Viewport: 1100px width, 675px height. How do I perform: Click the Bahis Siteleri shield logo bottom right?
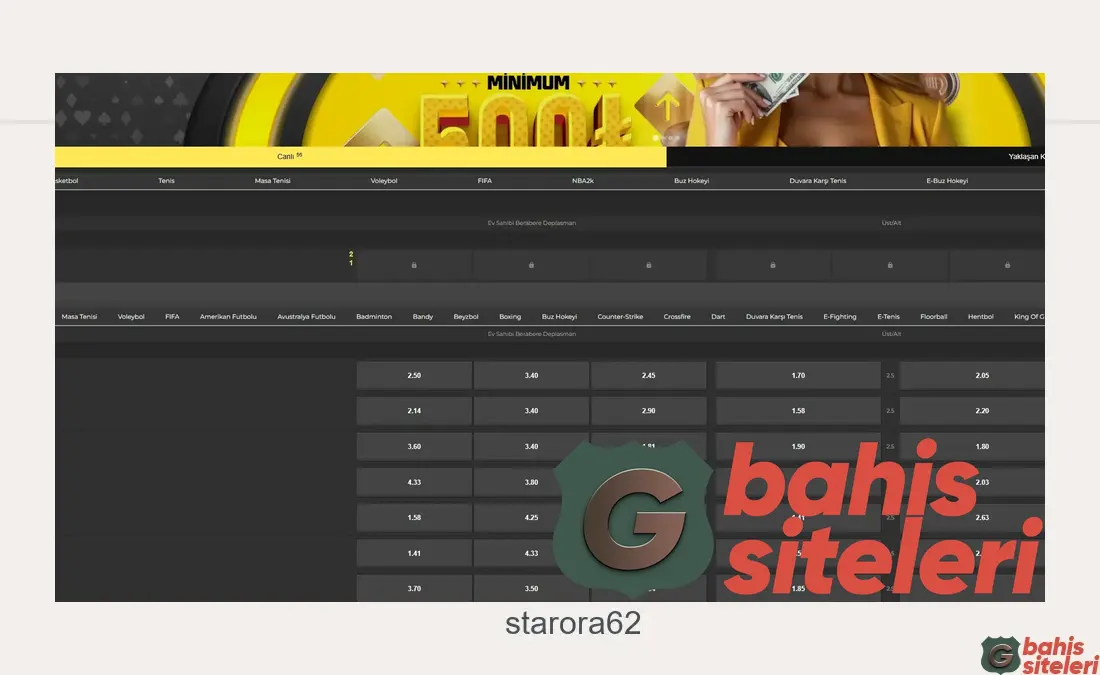tap(1000, 654)
